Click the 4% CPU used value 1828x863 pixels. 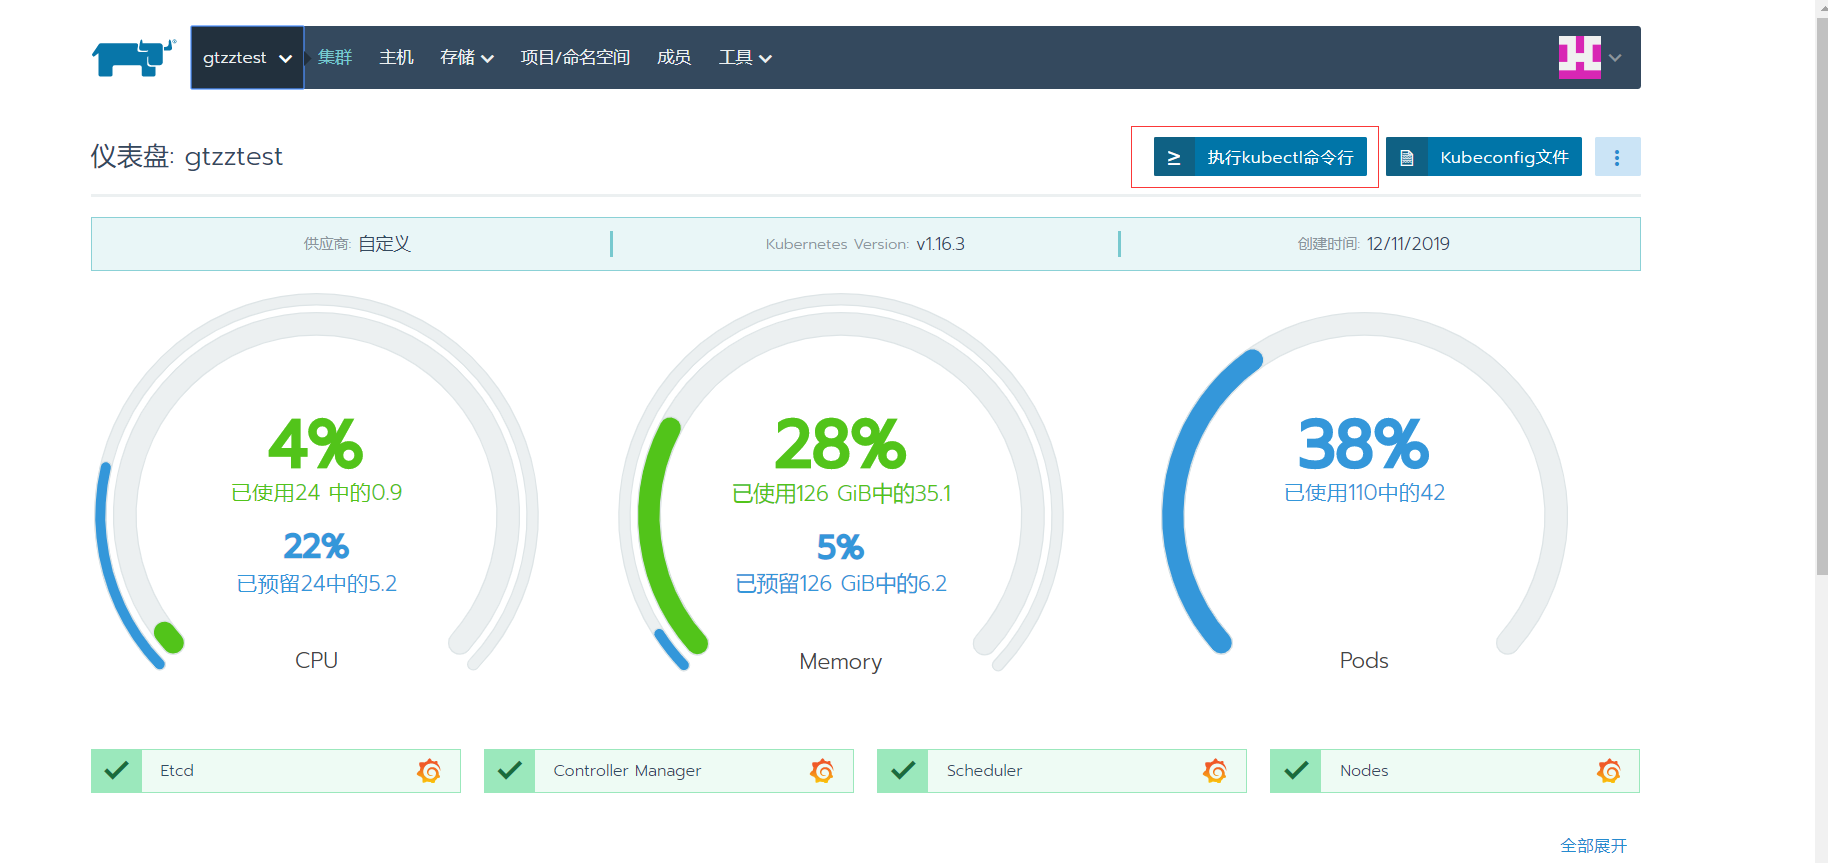pyautogui.click(x=316, y=444)
